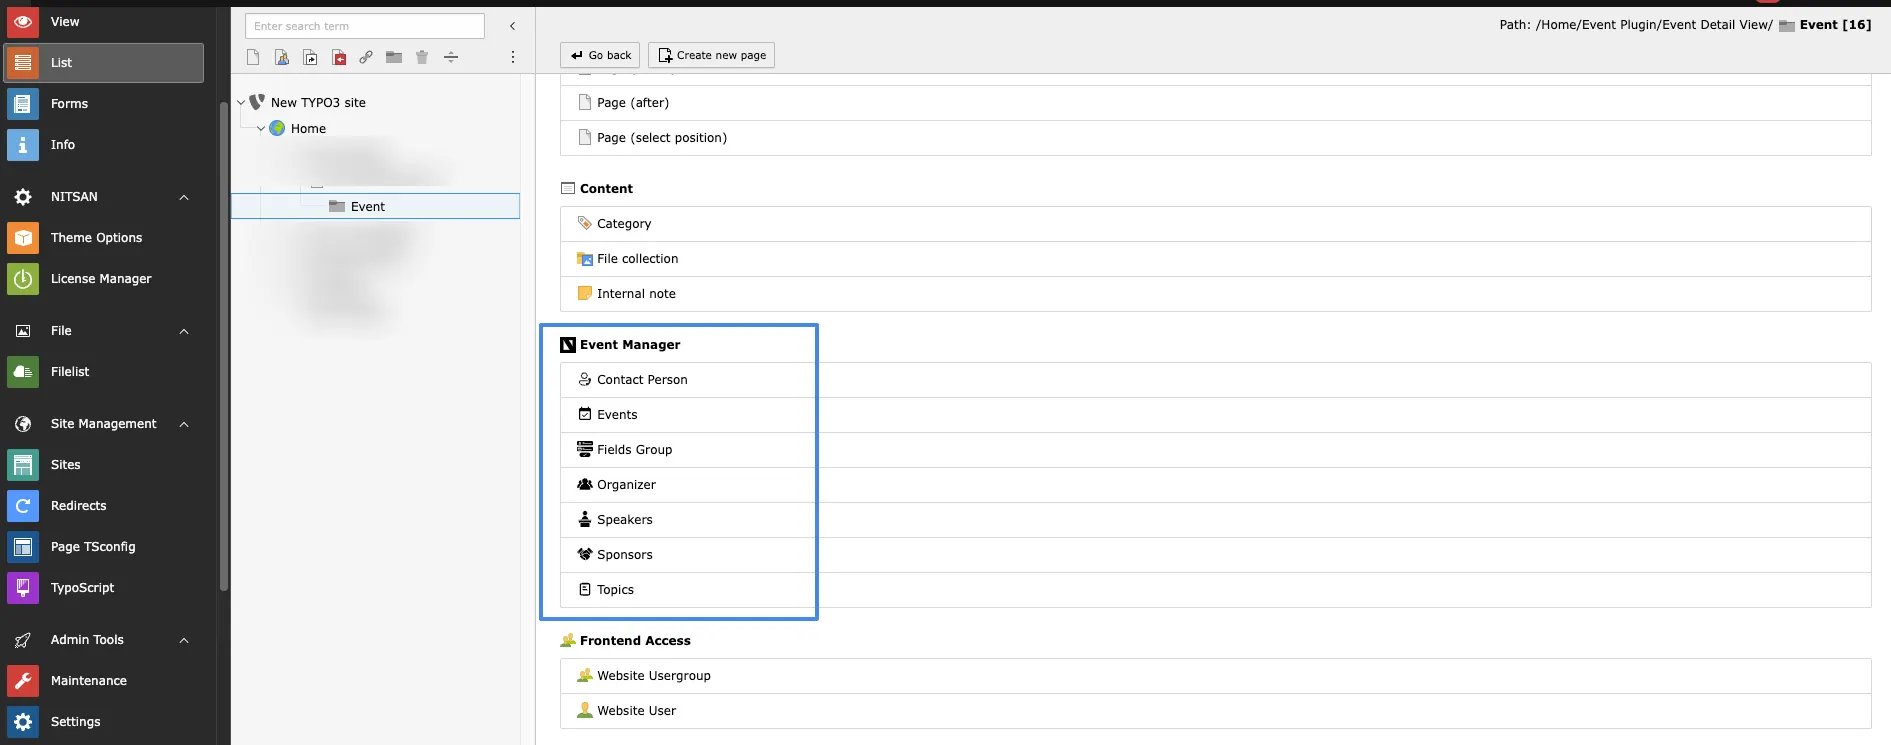Create a new Category record
1891x745 pixels.
click(x=1215, y=224)
